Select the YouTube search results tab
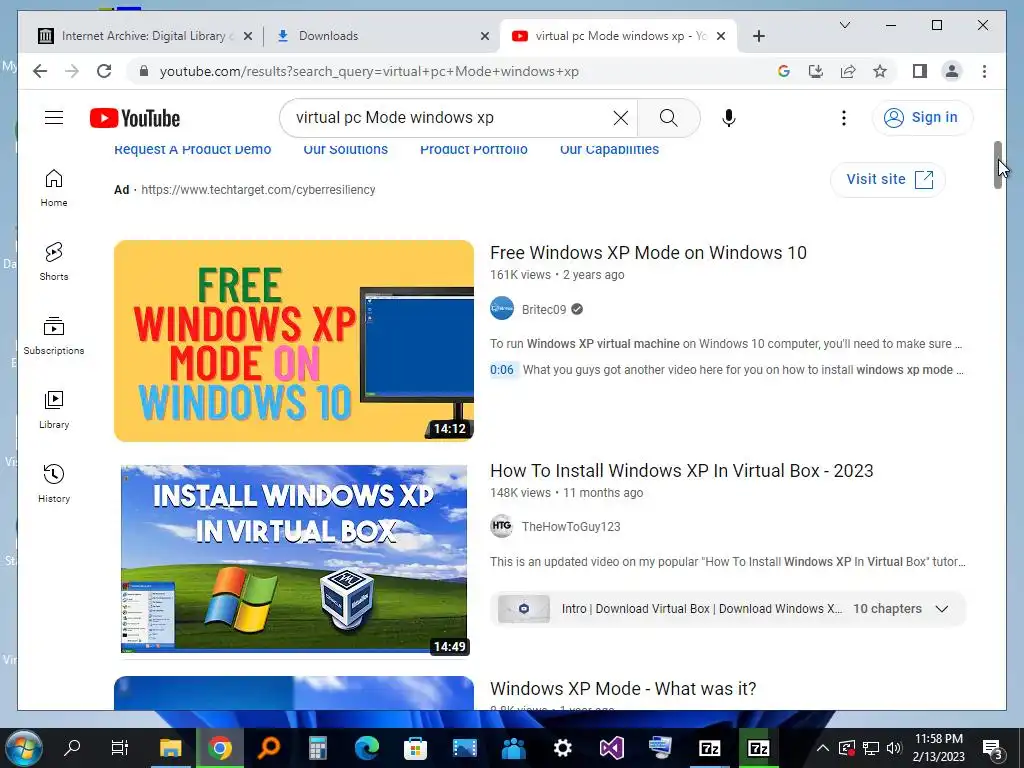The image size is (1024, 768). tap(617, 36)
